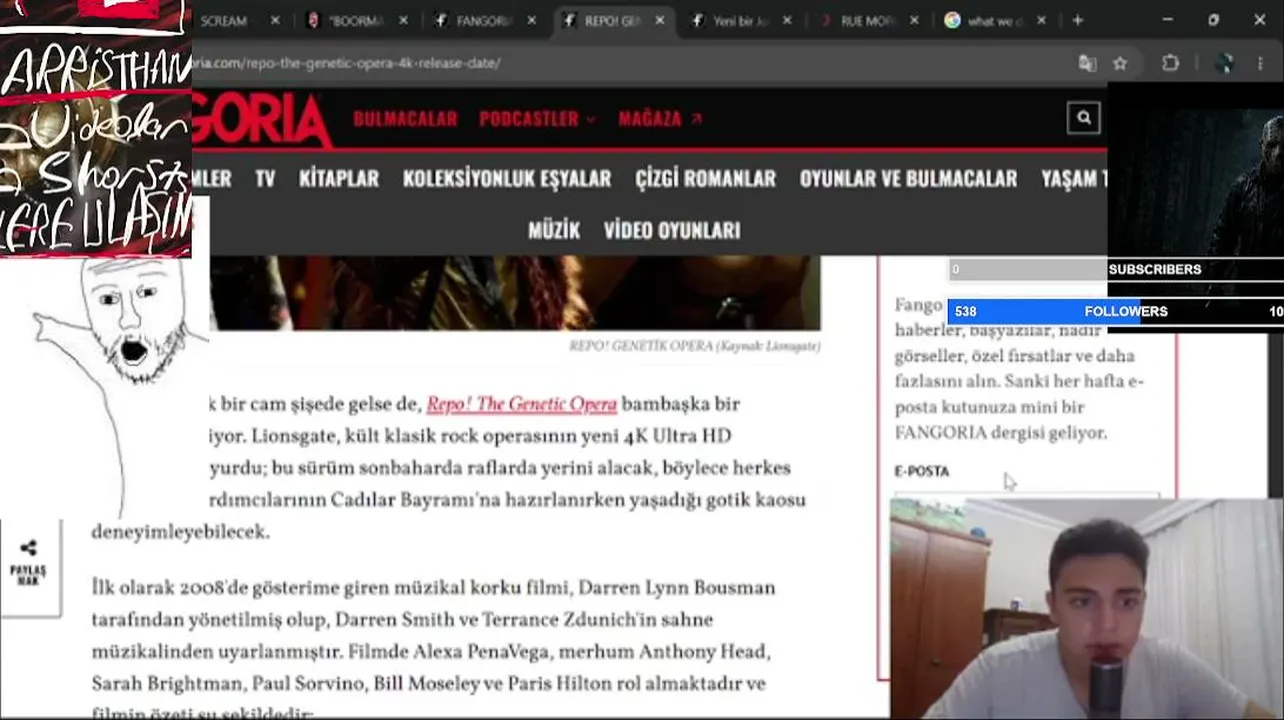Restore down the Chrome window
The image size is (1284, 720).
pos(1213,20)
